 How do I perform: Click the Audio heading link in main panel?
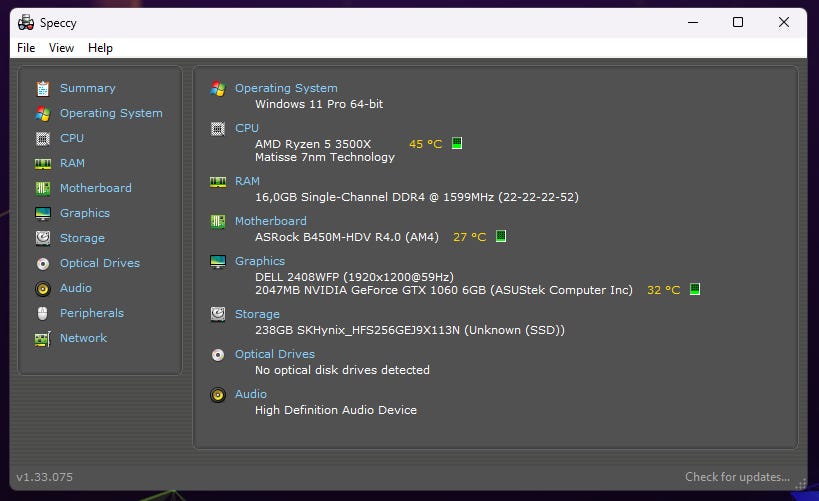tap(251, 394)
